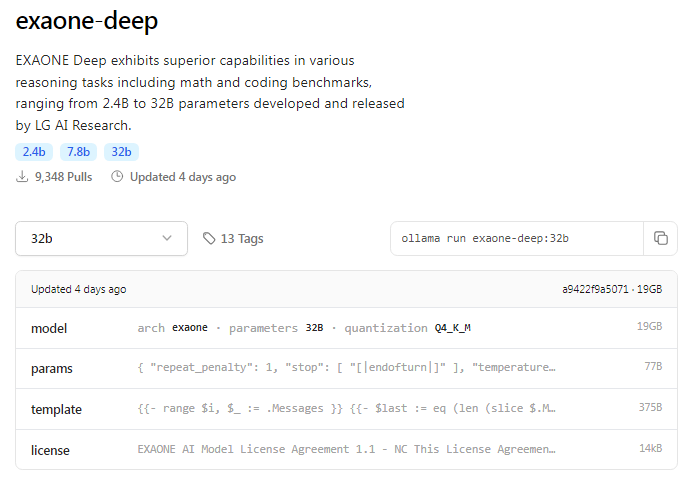Click the 9,348 Pulls count
The image size is (694, 481).
[63, 177]
